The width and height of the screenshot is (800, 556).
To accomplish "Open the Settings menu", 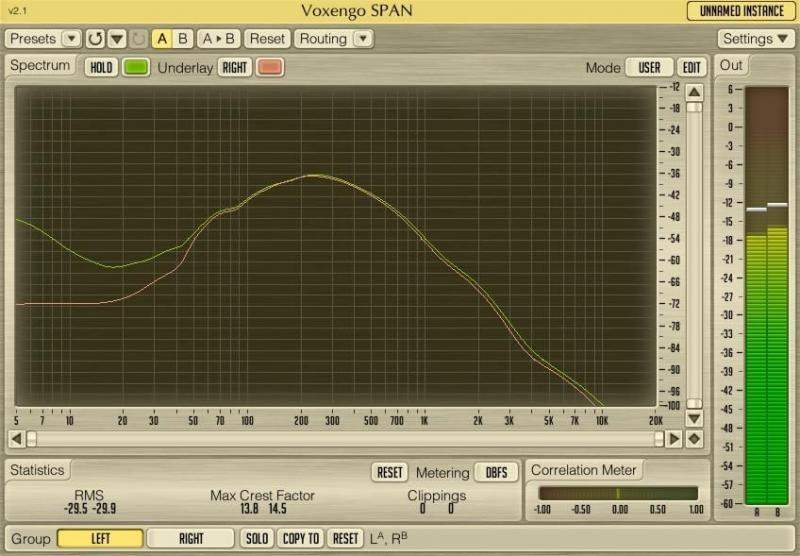I will (755, 39).
